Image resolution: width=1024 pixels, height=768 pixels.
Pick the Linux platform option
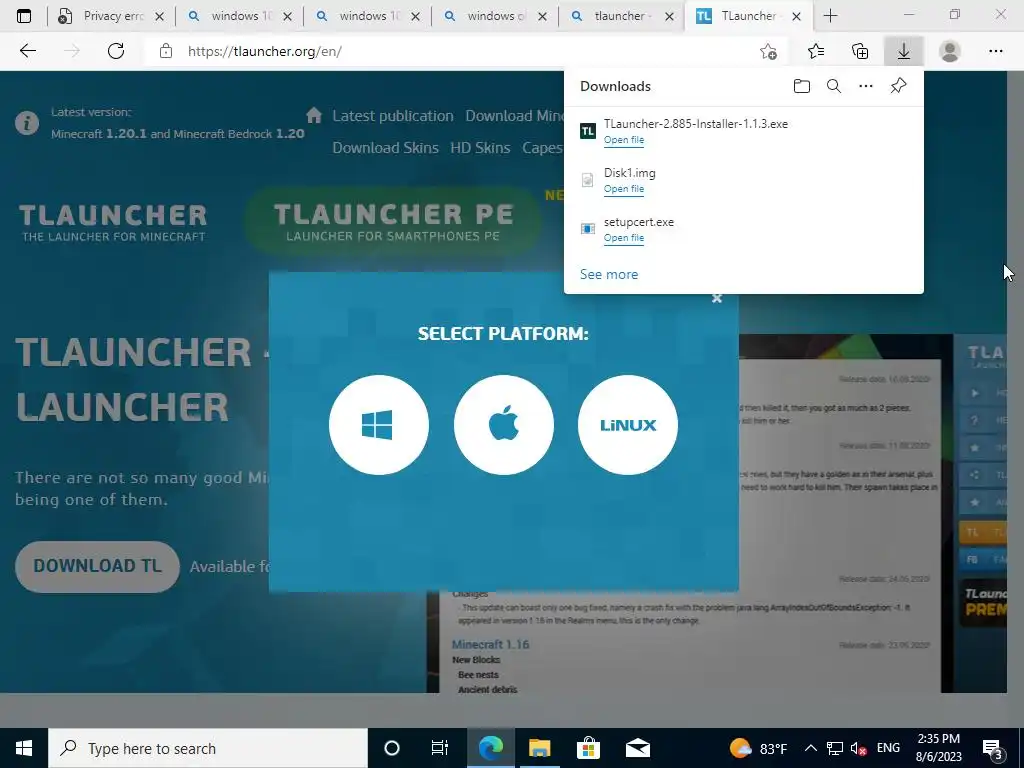pos(628,424)
